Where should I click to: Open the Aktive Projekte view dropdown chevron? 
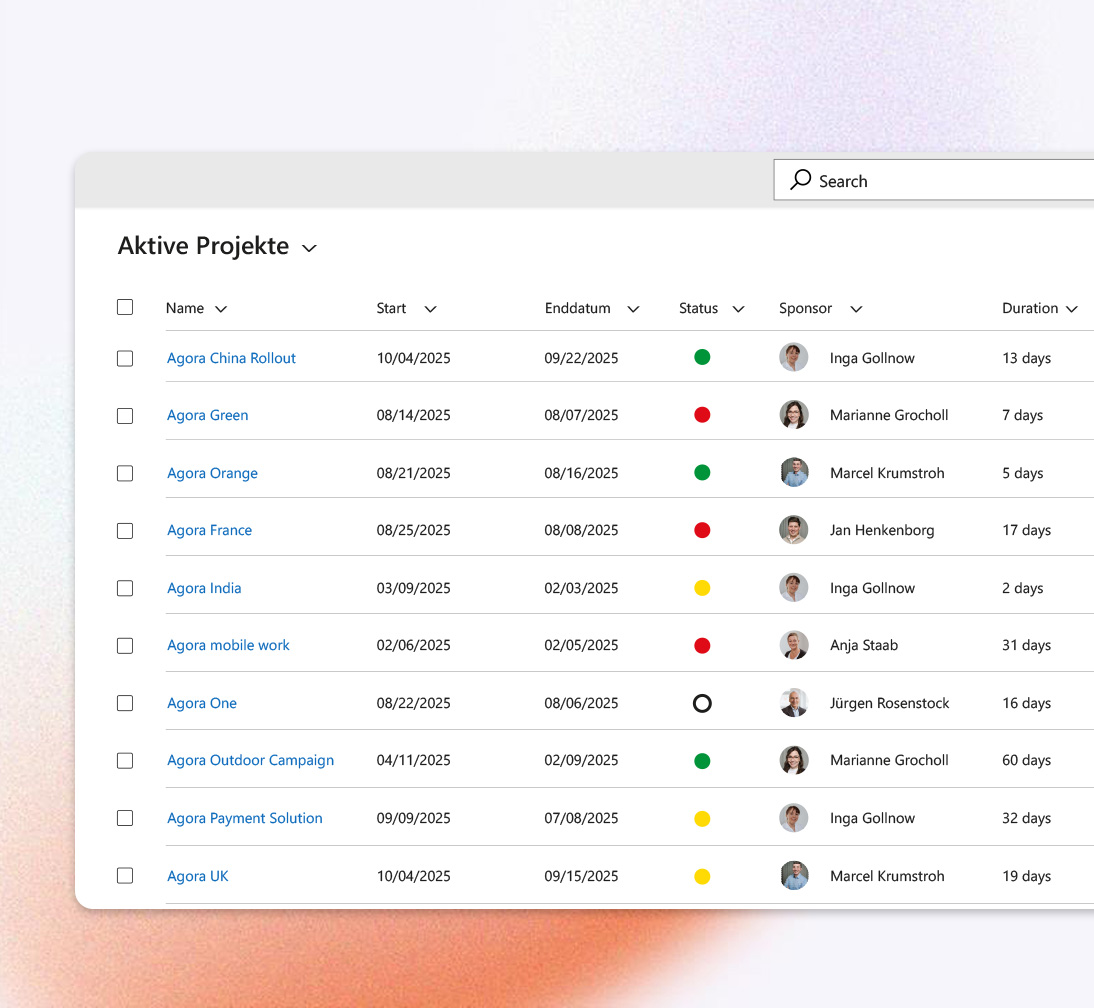pyautogui.click(x=309, y=248)
